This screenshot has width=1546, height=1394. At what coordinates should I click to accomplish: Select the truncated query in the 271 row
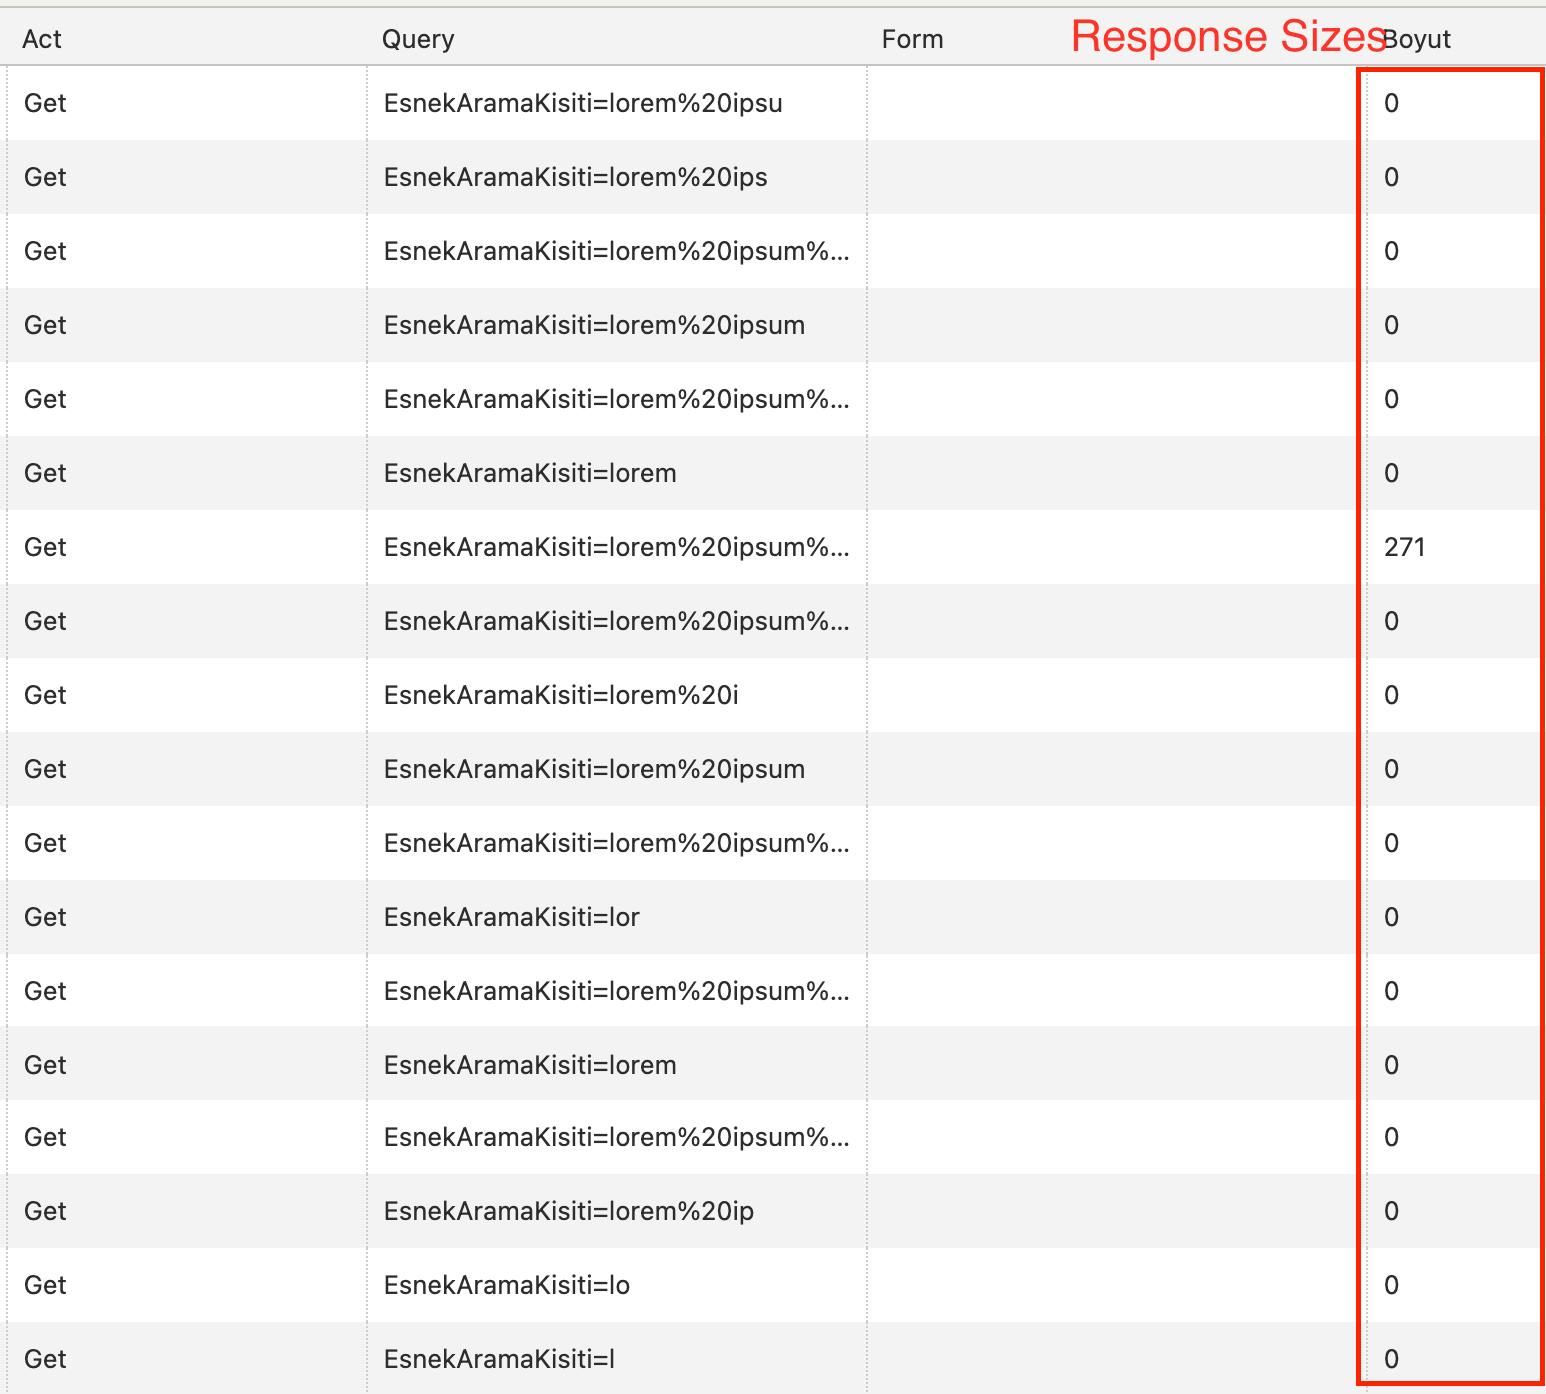617,547
